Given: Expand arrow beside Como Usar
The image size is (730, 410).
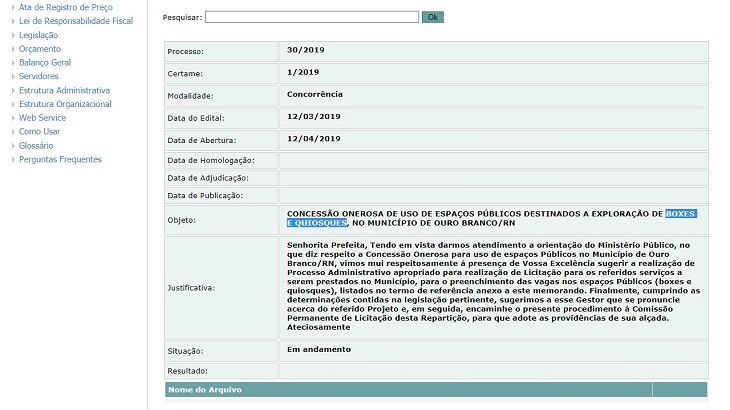Looking at the screenshot, I should coord(13,132).
